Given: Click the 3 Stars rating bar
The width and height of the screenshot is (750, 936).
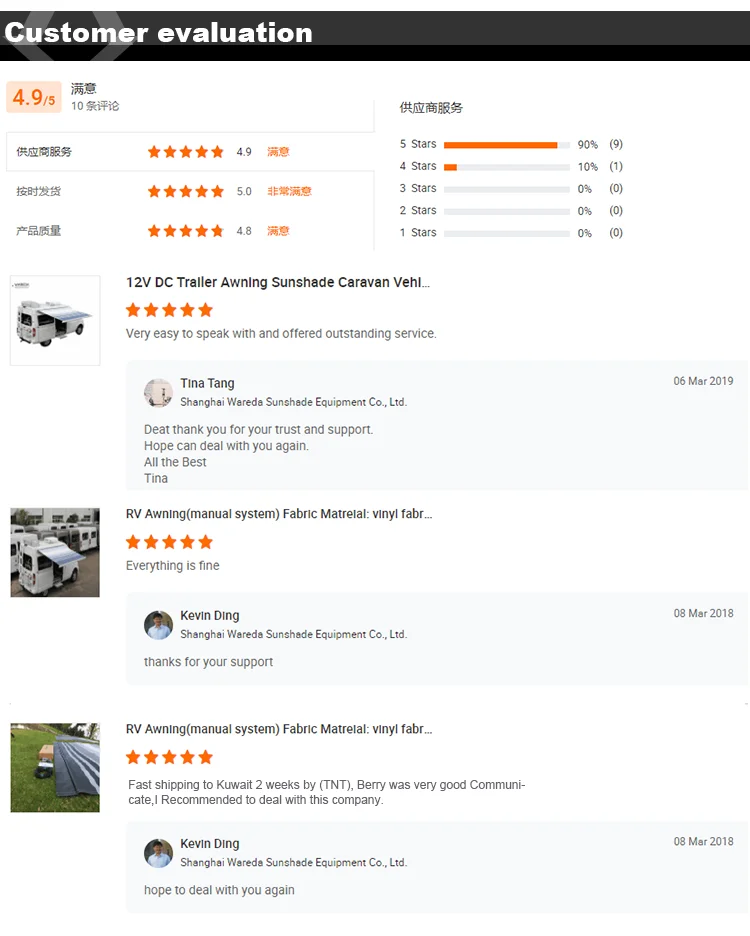Looking at the screenshot, I should click(506, 189).
